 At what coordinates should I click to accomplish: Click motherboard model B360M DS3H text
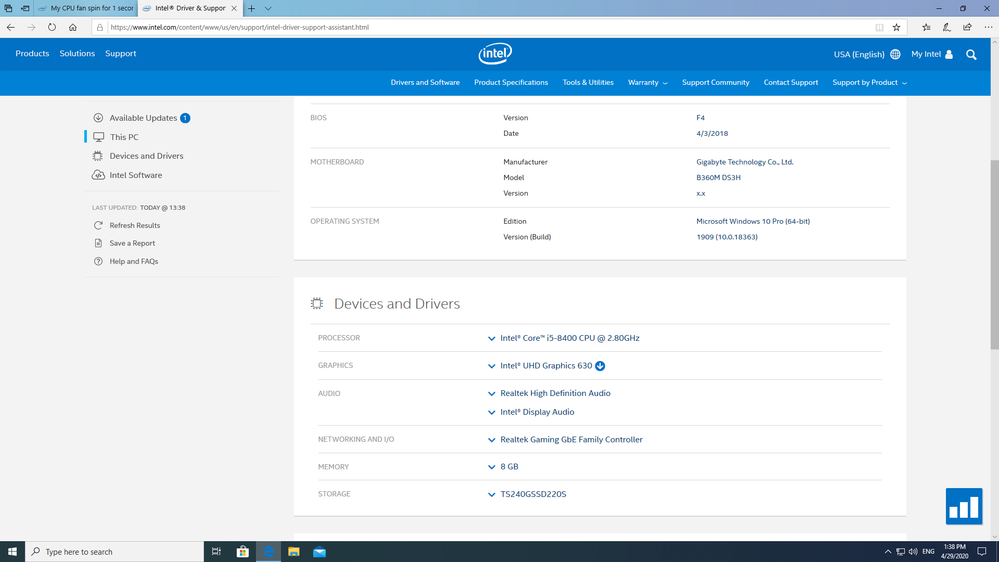(x=718, y=178)
